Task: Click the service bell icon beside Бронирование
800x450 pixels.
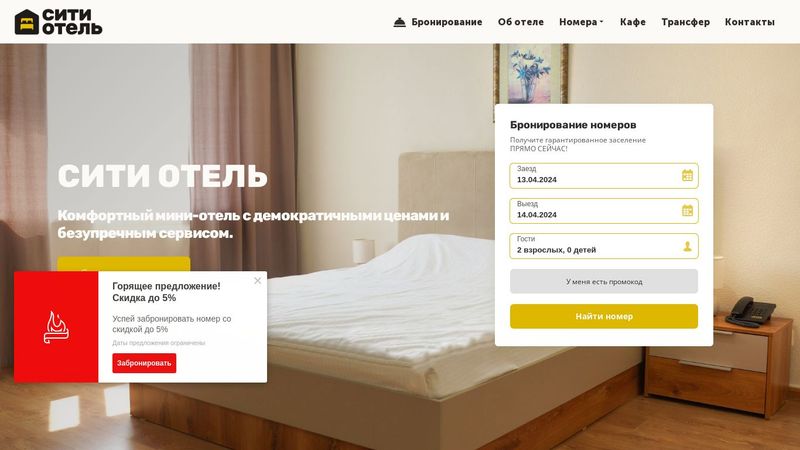Action: pyautogui.click(x=399, y=22)
